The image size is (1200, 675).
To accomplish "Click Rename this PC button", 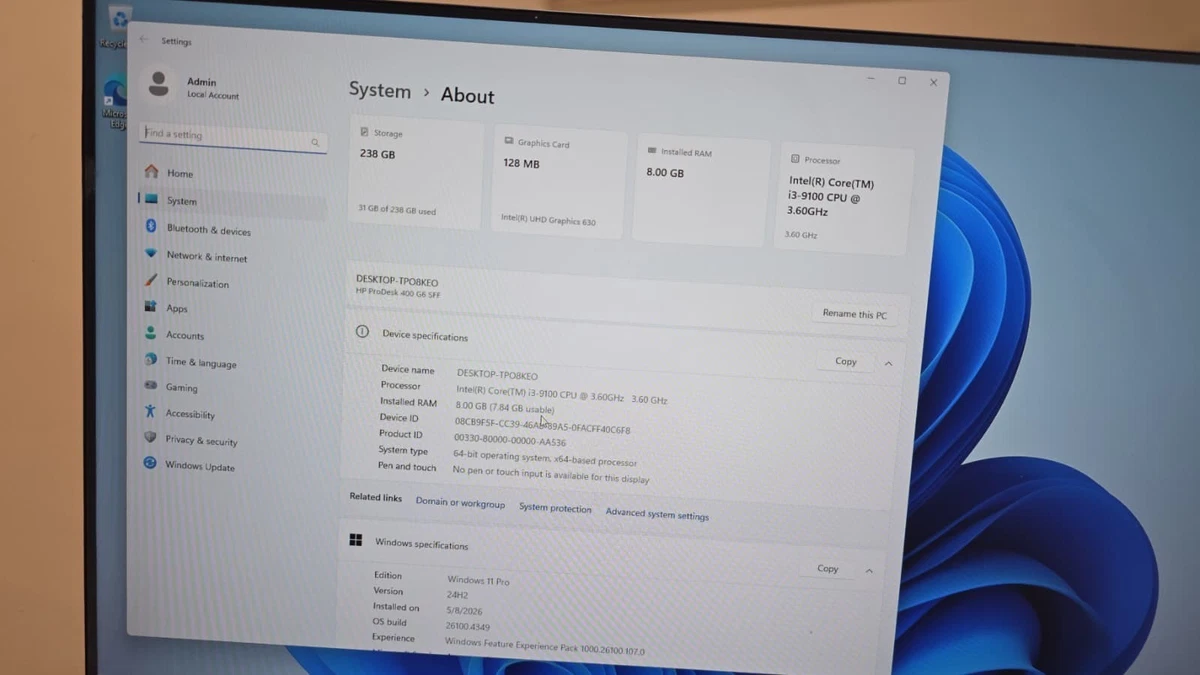I will (x=854, y=314).
